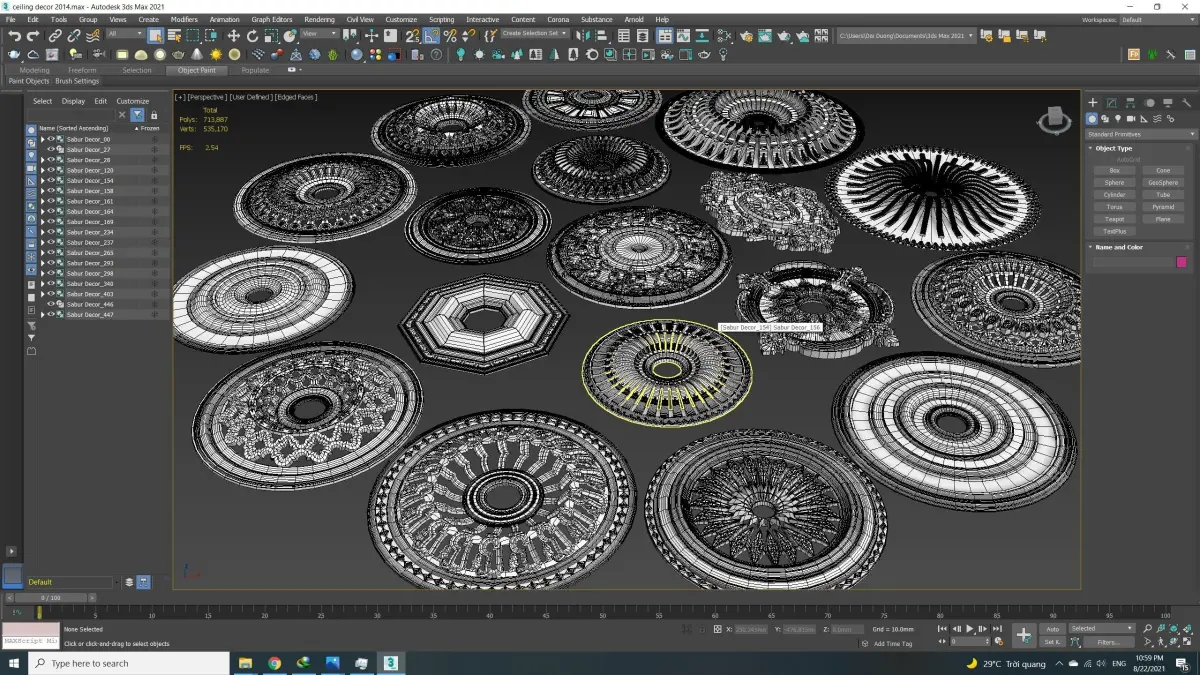Image resolution: width=1200 pixels, height=675 pixels.
Task: Open the Standard Primitives dropdown
Action: 1141,134
